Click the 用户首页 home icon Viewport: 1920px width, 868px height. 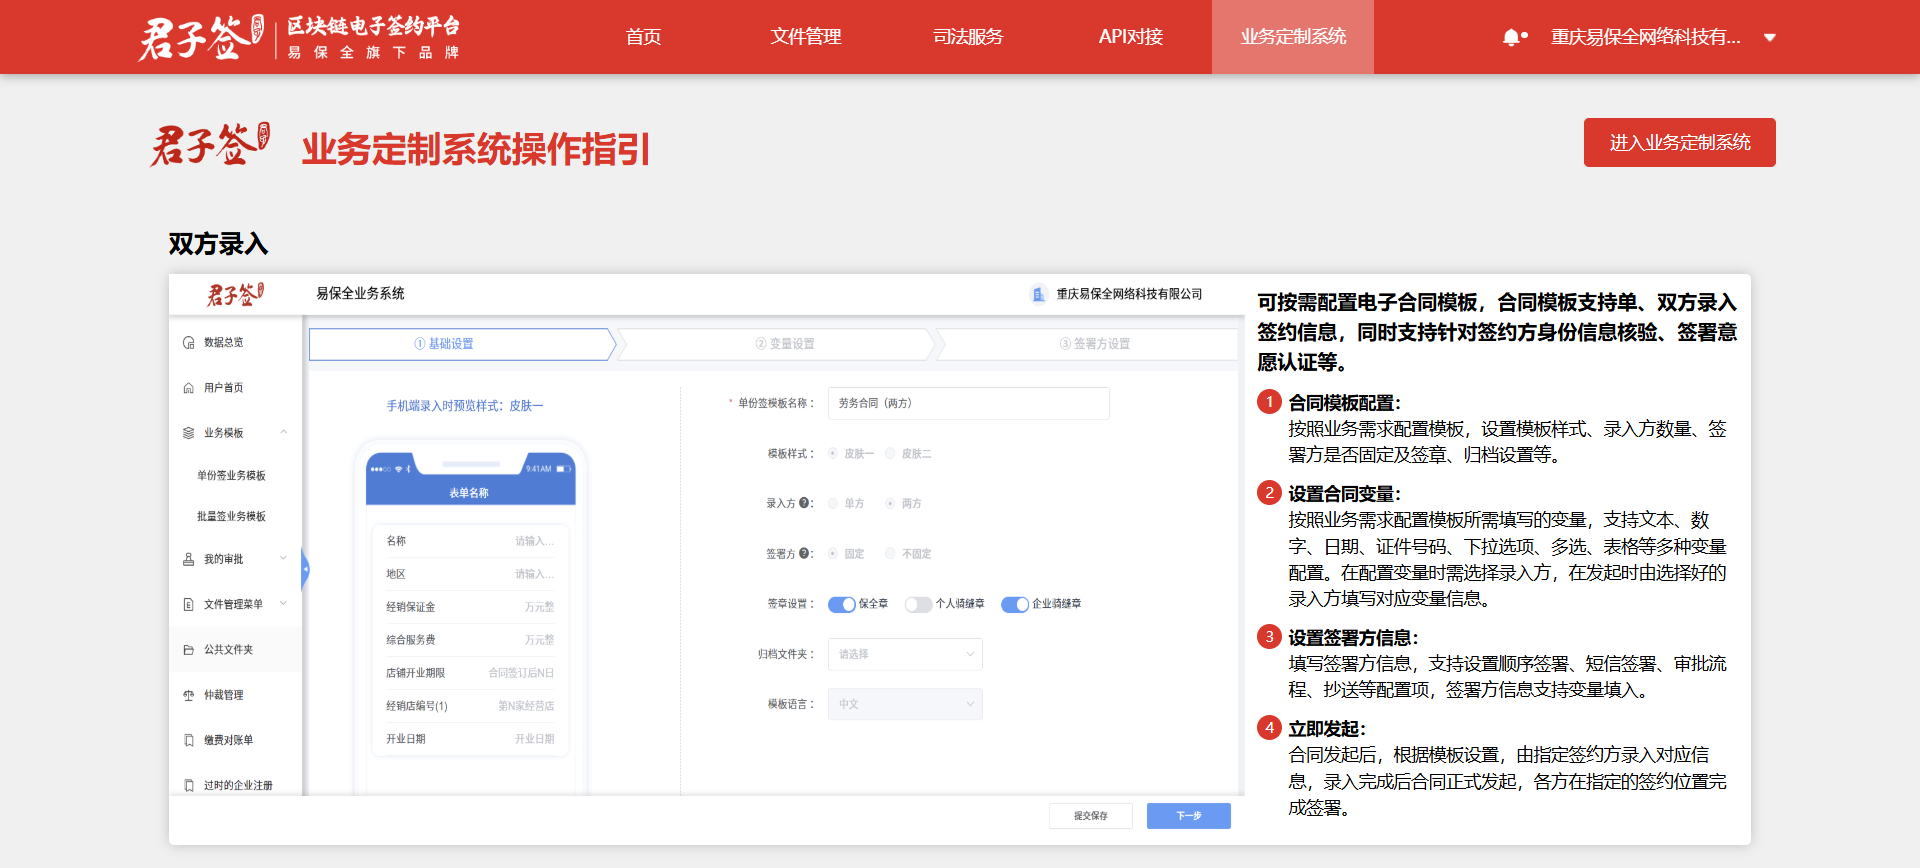tap(189, 388)
